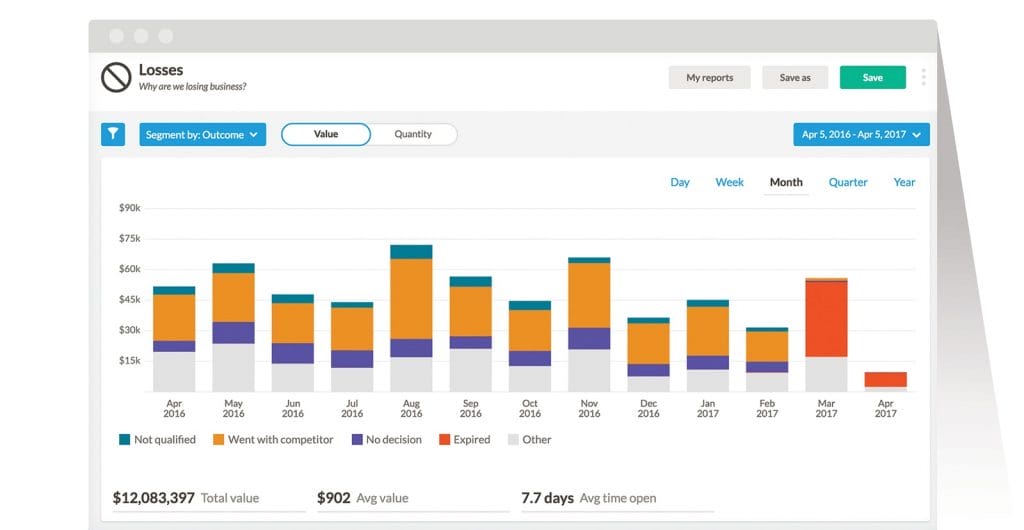This screenshot has height=530, width=1024.
Task: Select the Day interval tab
Action: click(x=680, y=182)
